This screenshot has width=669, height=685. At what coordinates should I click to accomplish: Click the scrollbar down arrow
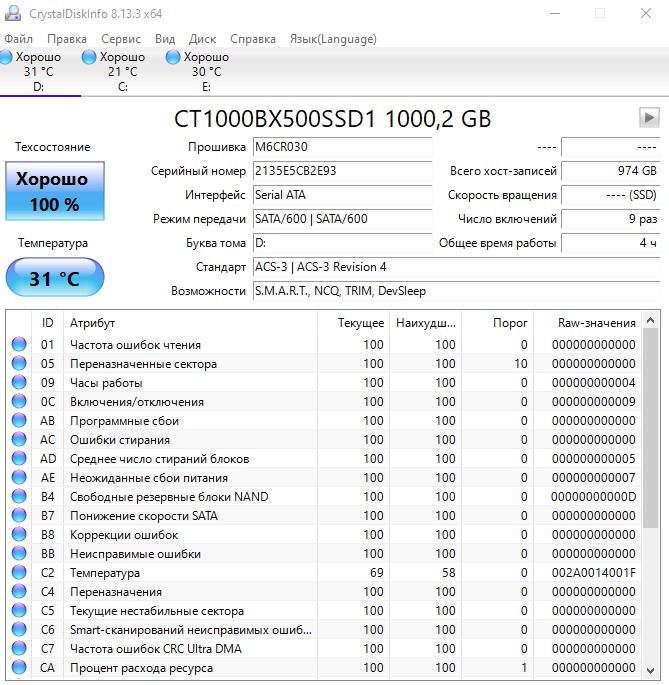[x=650, y=670]
